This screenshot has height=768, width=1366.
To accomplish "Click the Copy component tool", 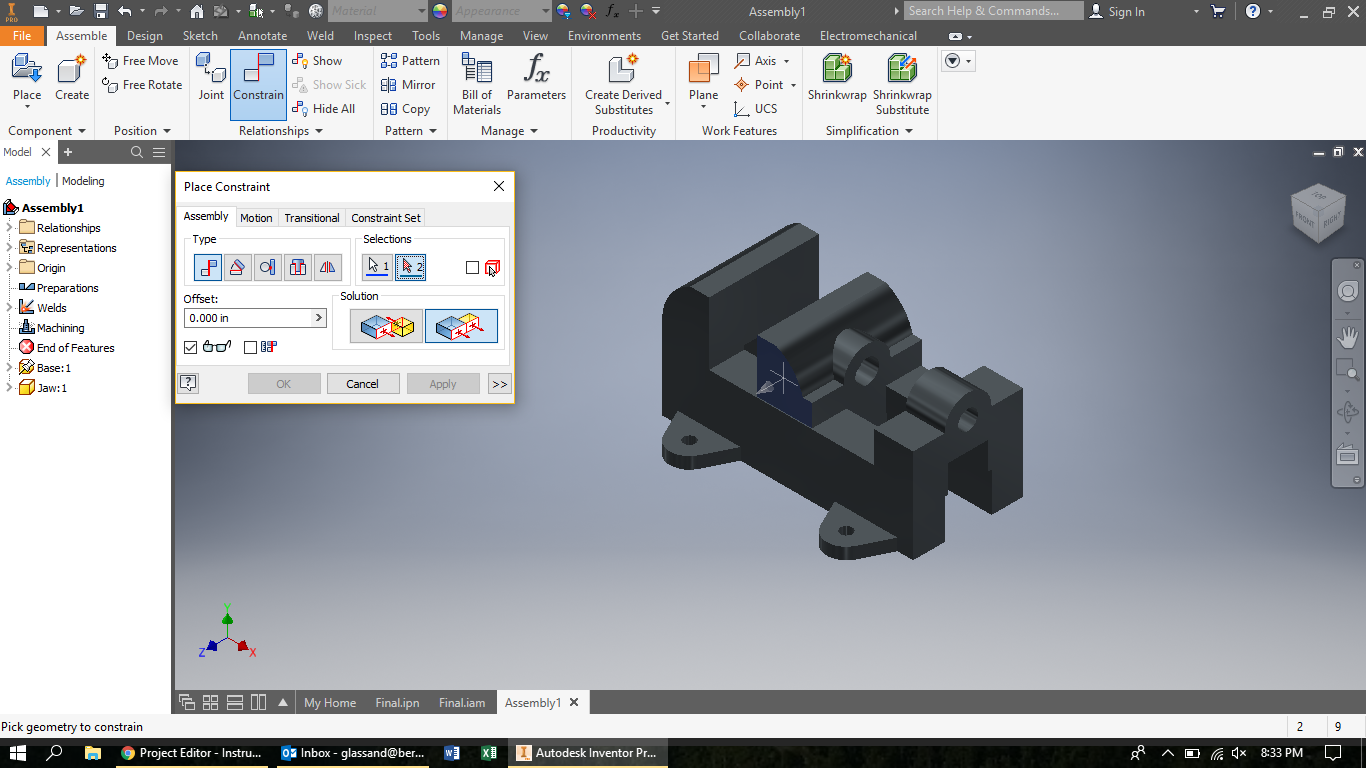I will pos(405,109).
